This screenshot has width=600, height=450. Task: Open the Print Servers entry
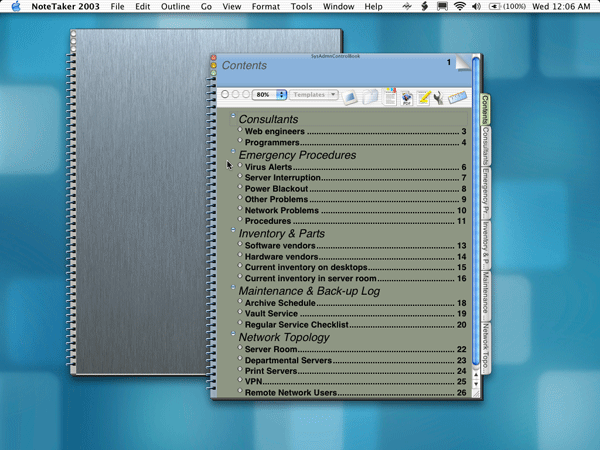(x=355, y=371)
